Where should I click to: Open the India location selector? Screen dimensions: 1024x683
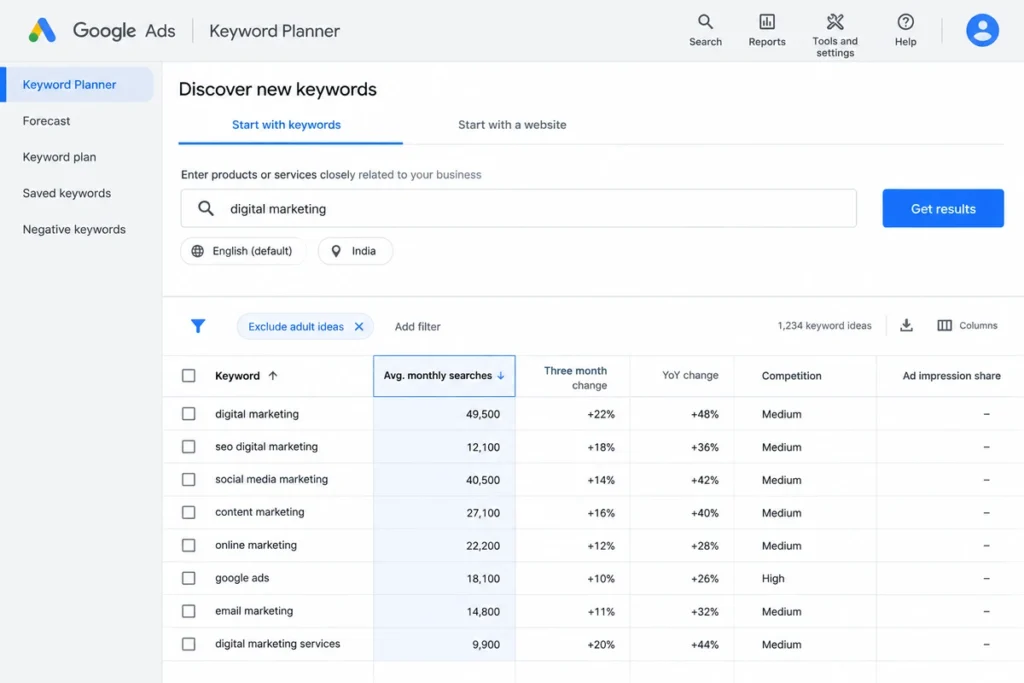[x=355, y=251]
